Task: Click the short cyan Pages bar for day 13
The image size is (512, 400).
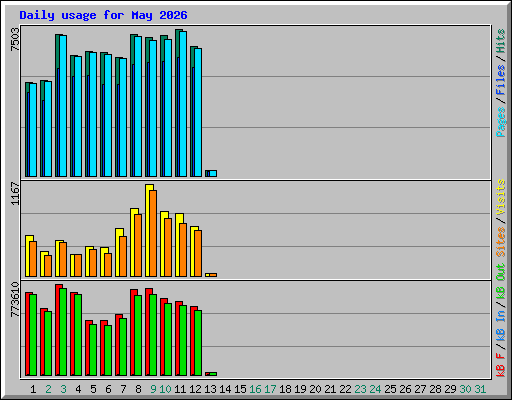Action: click(213, 174)
